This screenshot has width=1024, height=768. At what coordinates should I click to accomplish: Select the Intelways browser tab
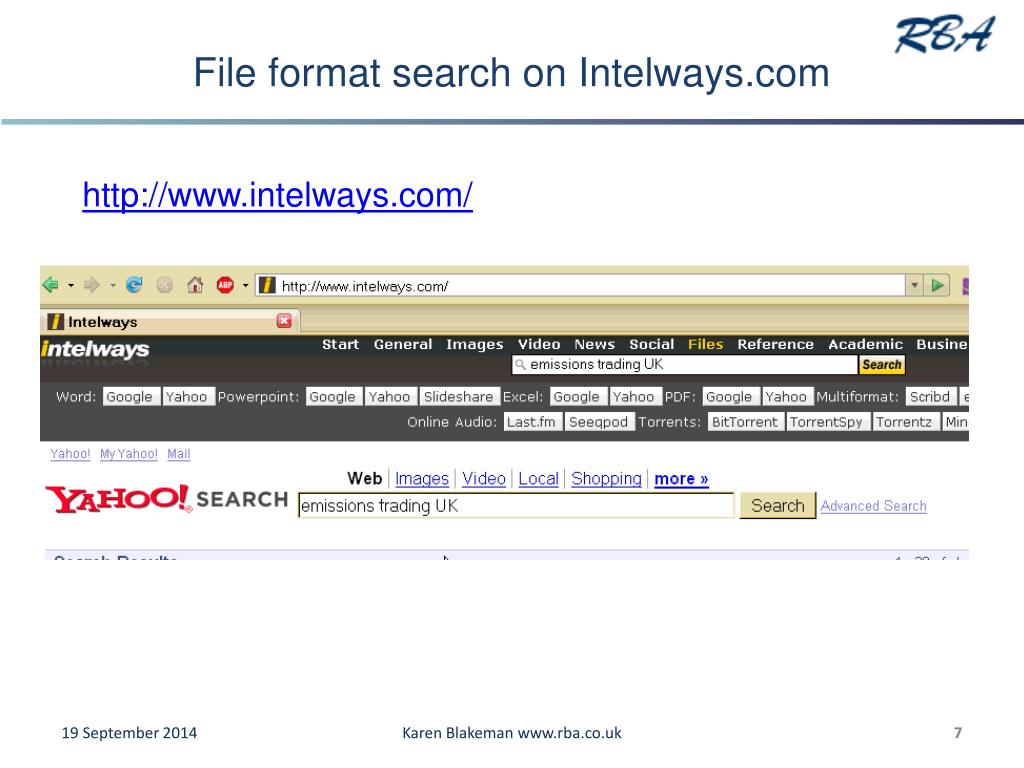[x=170, y=321]
